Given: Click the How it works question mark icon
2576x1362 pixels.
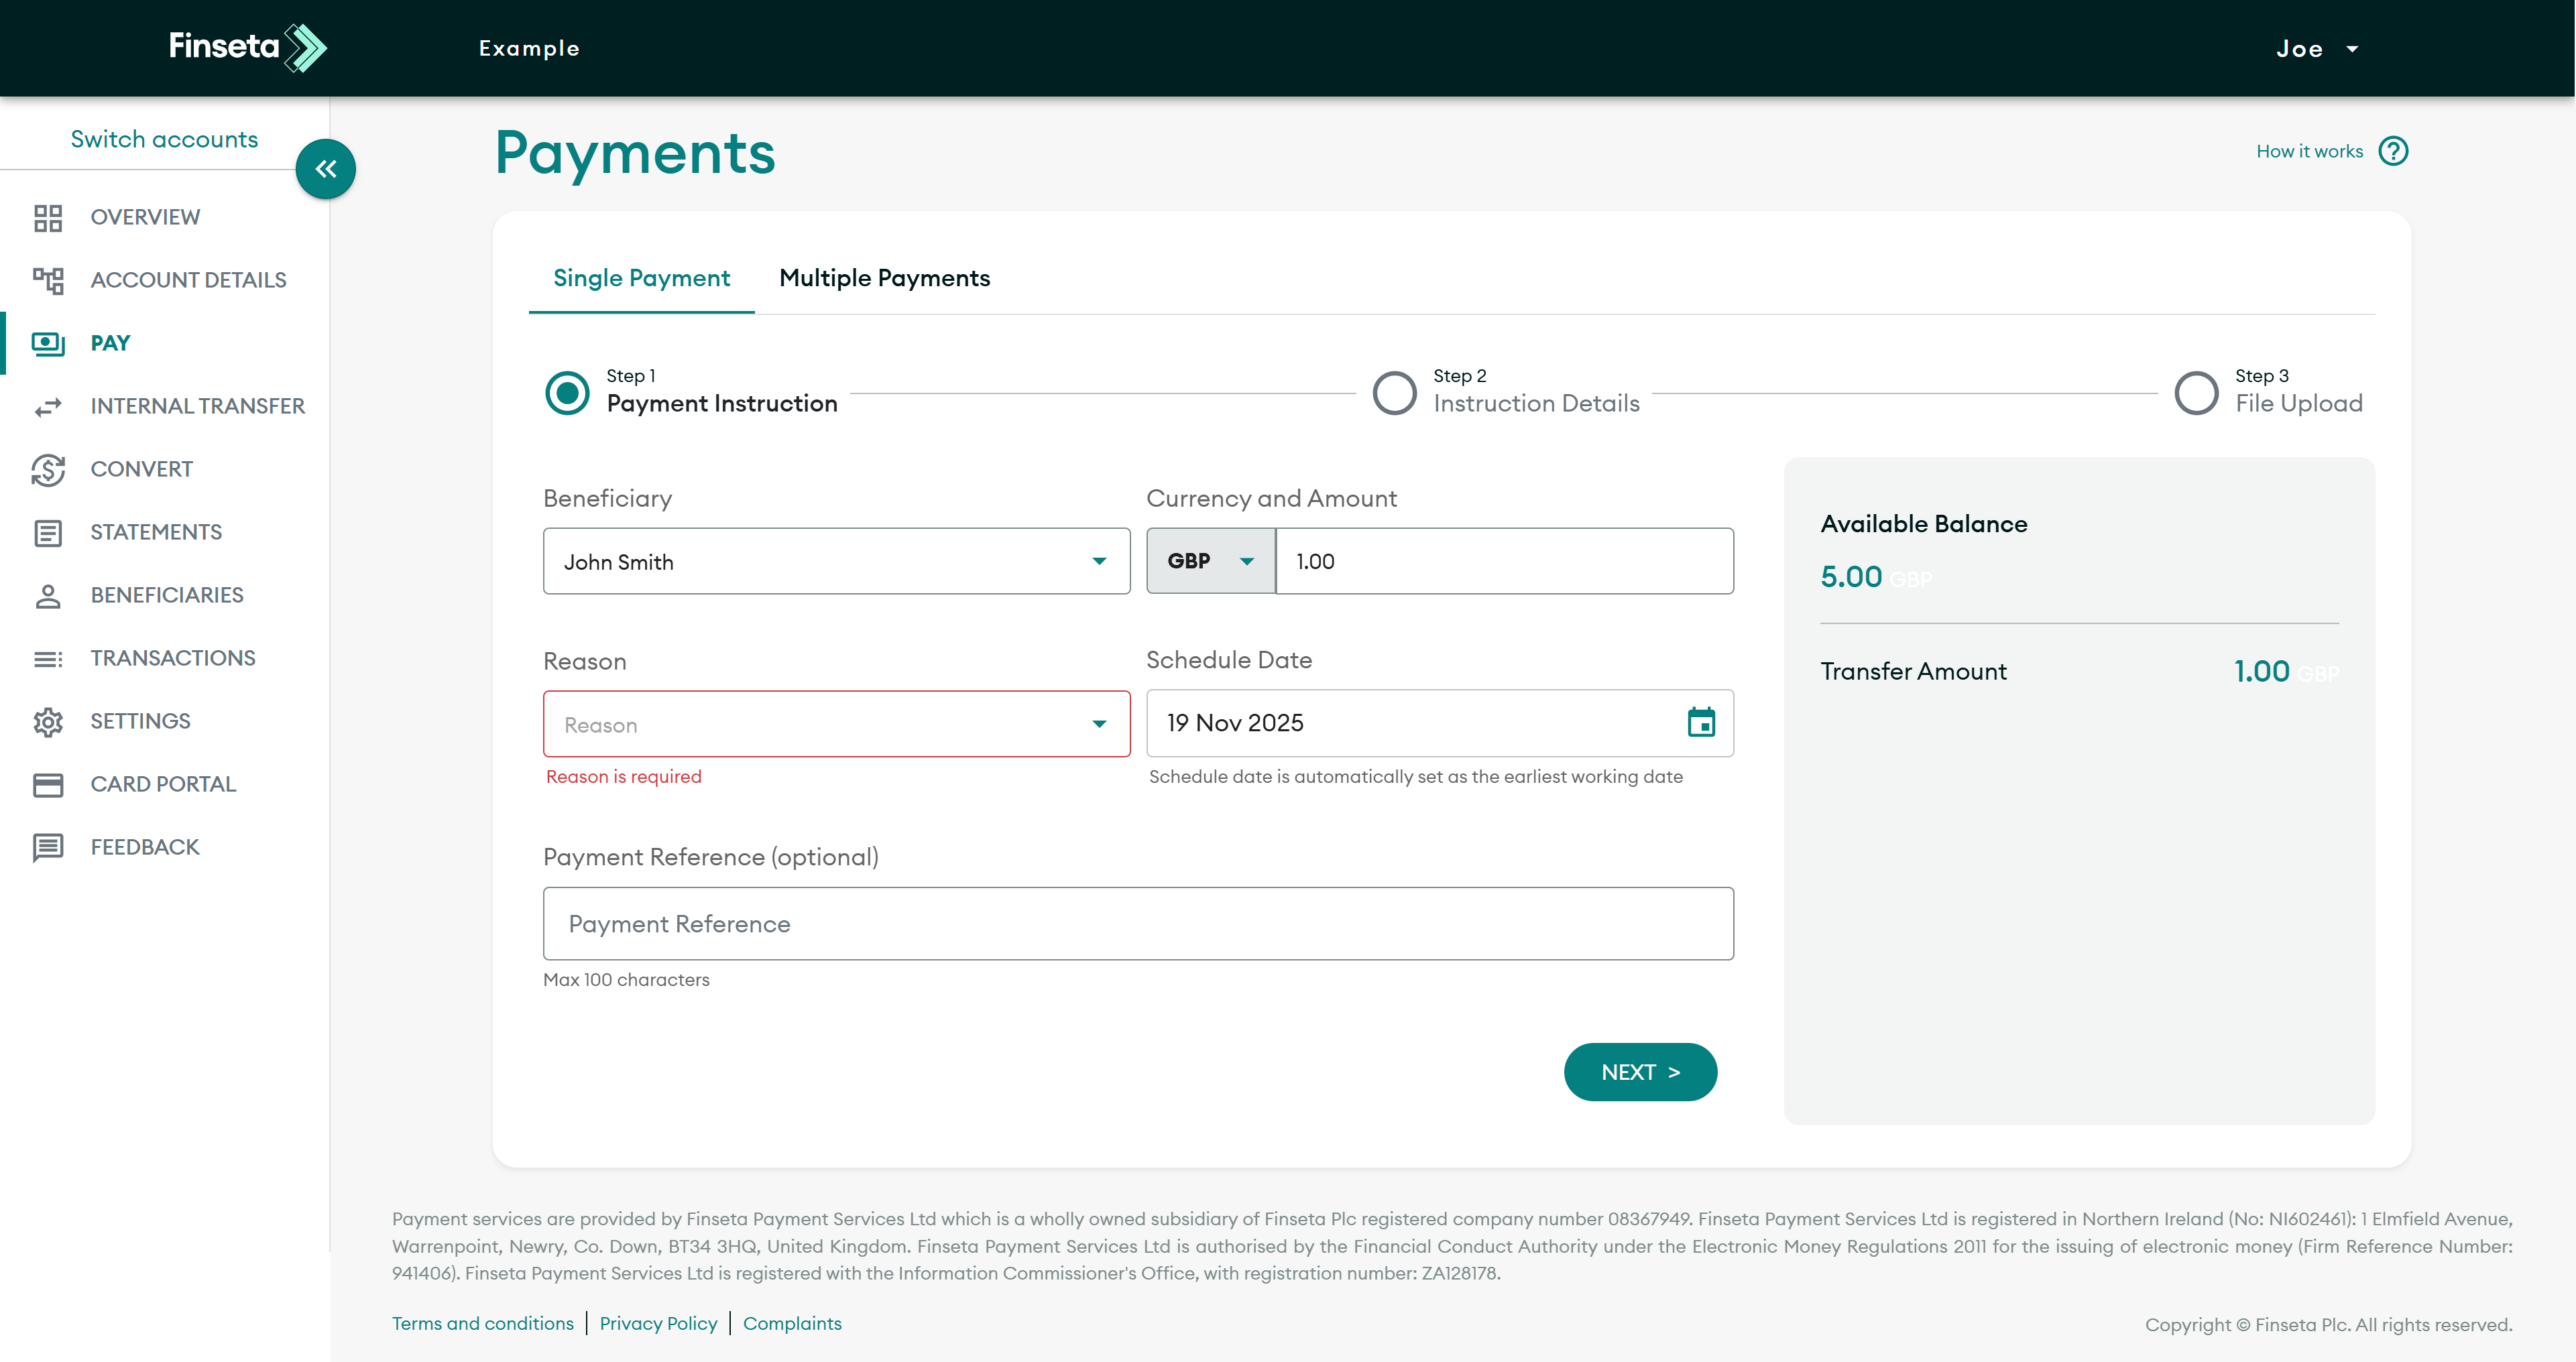Looking at the screenshot, I should 2393,151.
